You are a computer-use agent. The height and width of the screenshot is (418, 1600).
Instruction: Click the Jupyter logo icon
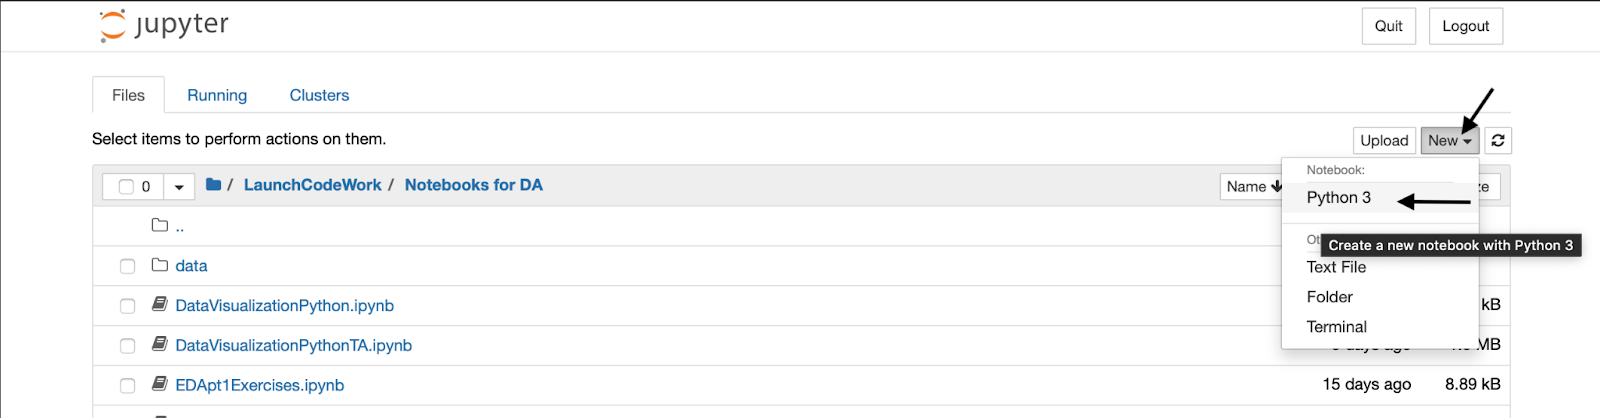coord(113,25)
